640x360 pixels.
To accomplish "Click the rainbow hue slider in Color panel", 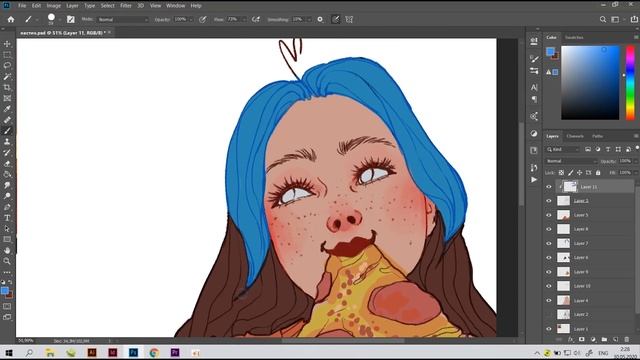I will (630, 83).
